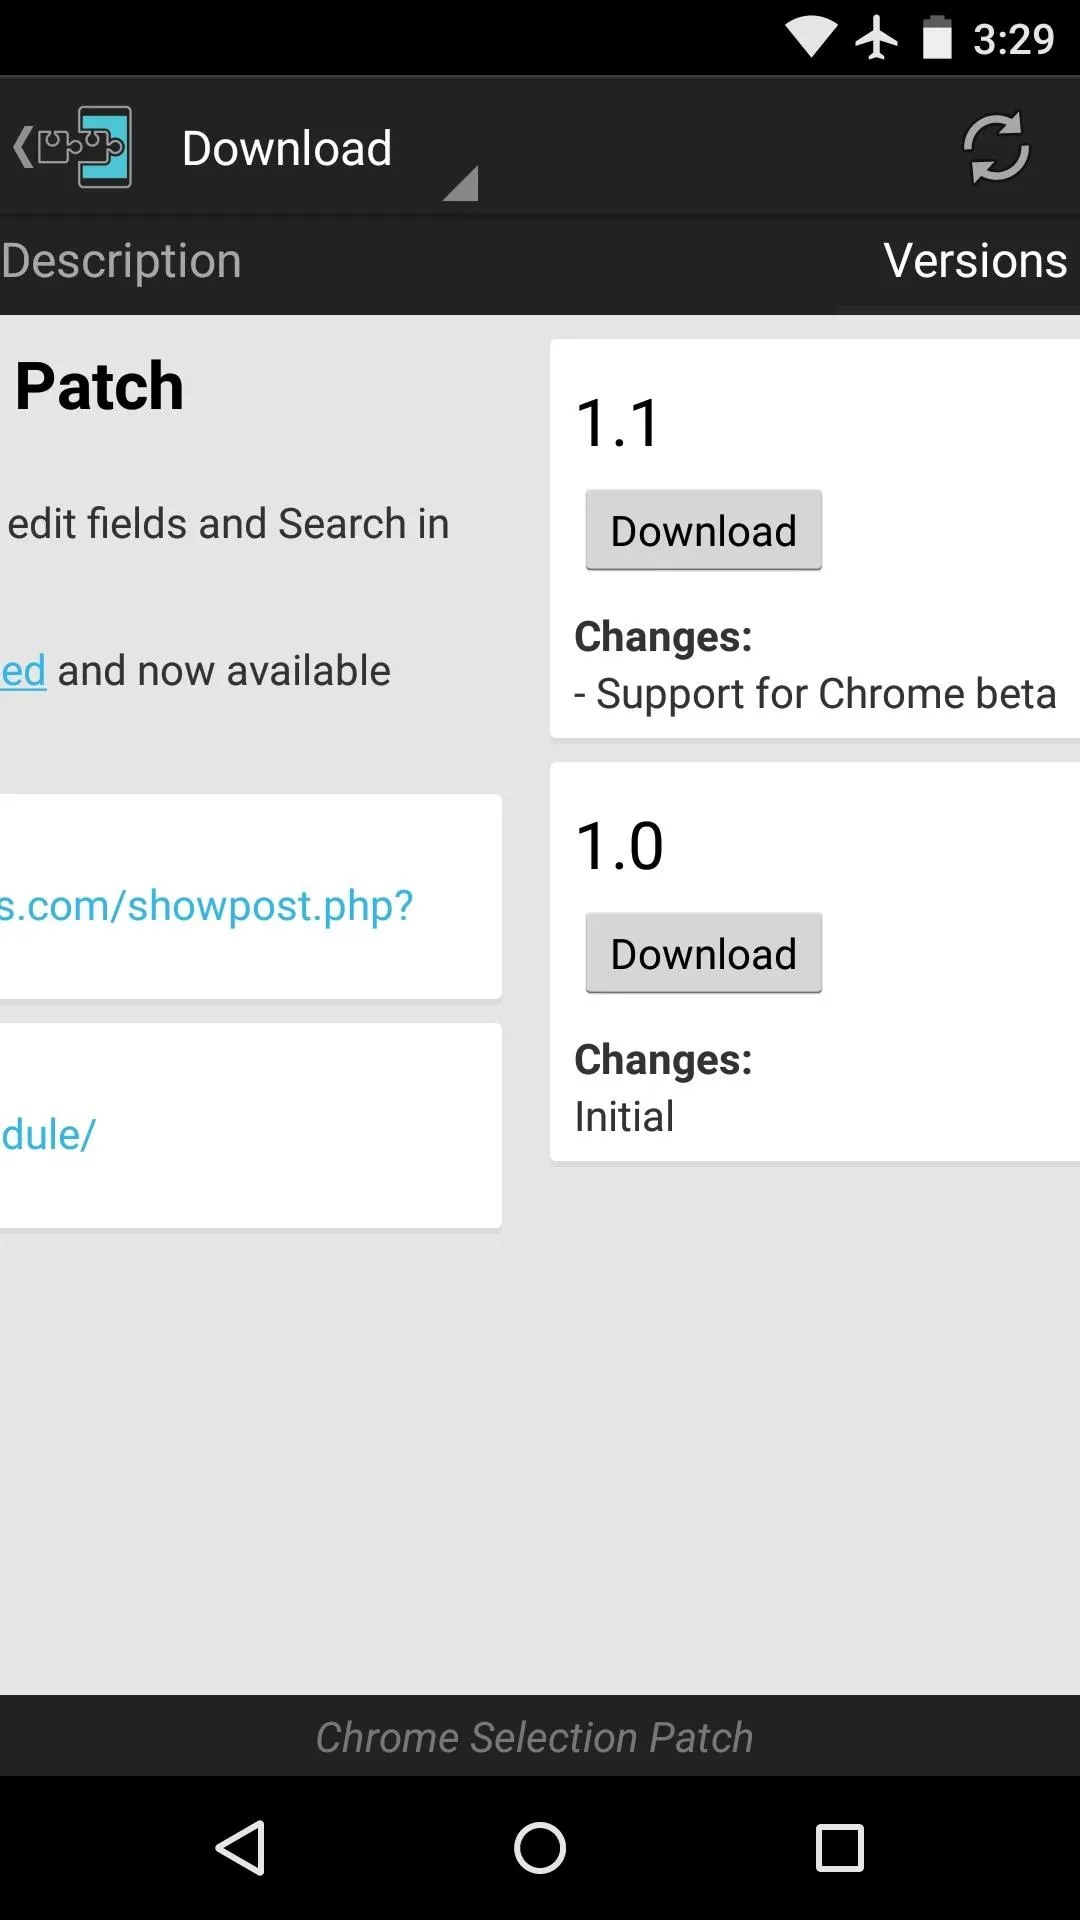Tap the Android back navigation icon
1080x1920 pixels.
[240, 1847]
